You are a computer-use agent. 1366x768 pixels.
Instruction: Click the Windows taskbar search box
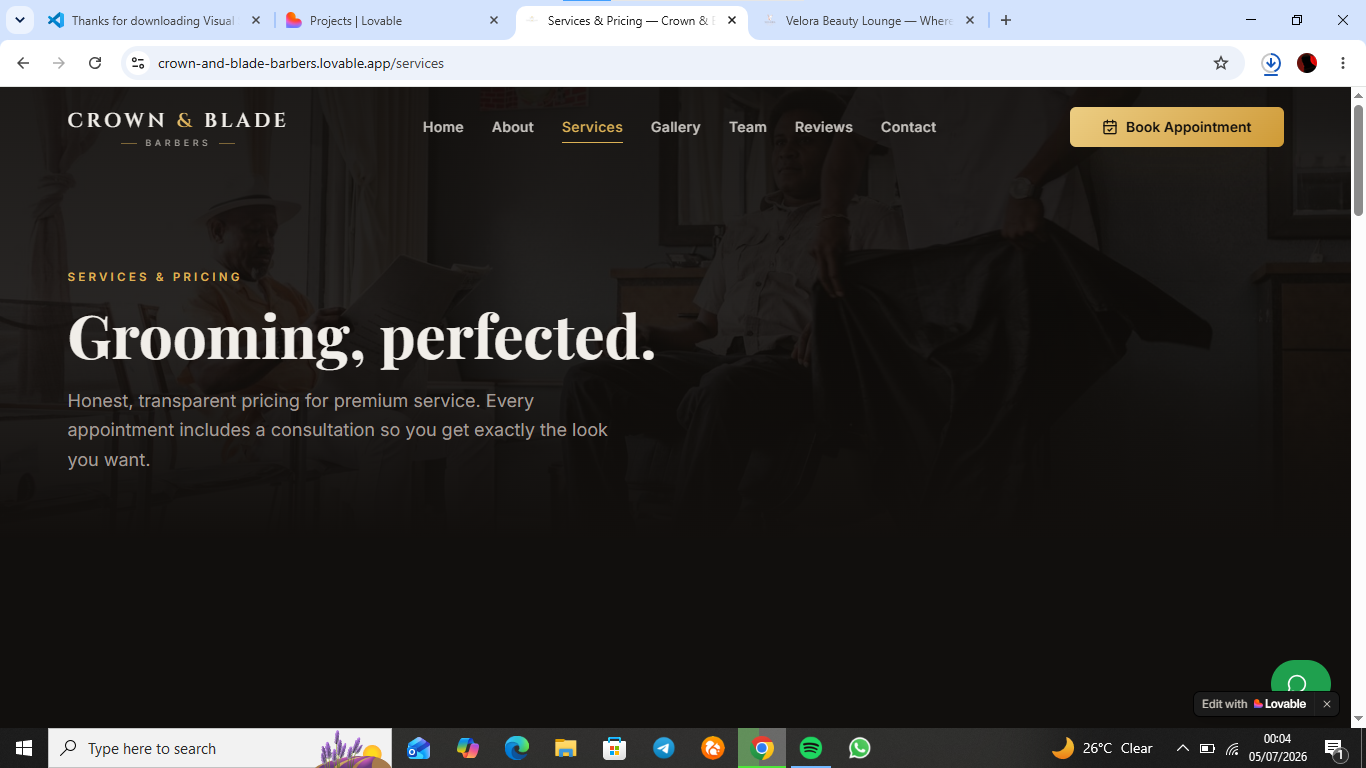(x=220, y=748)
